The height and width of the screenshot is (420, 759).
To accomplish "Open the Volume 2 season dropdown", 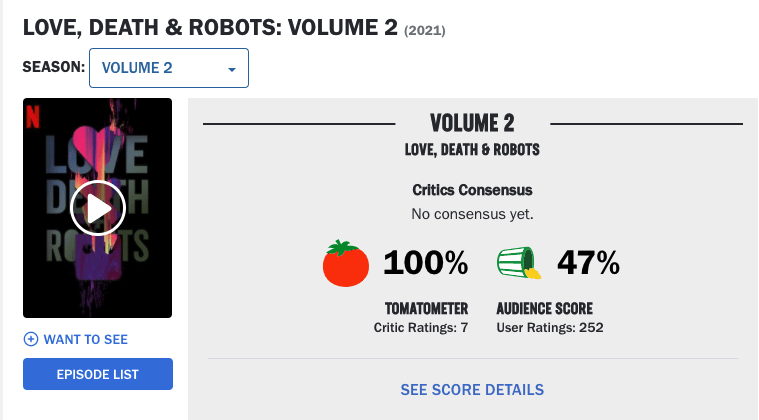I will click(x=169, y=68).
